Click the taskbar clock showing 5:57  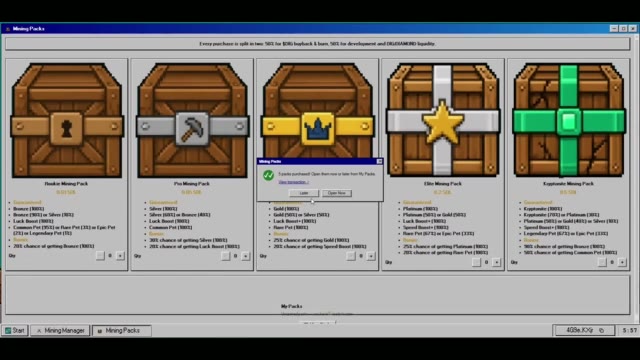[629, 330]
